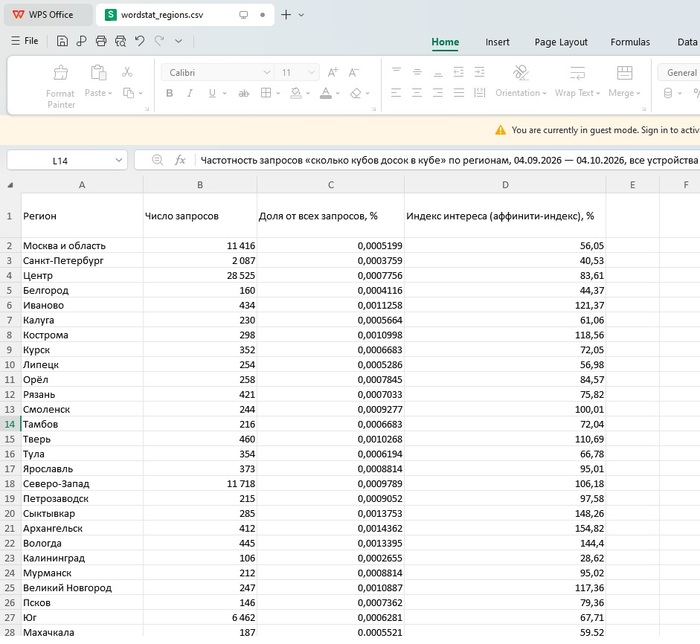Click the Cut scissors icon
700x644 pixels.
127,72
